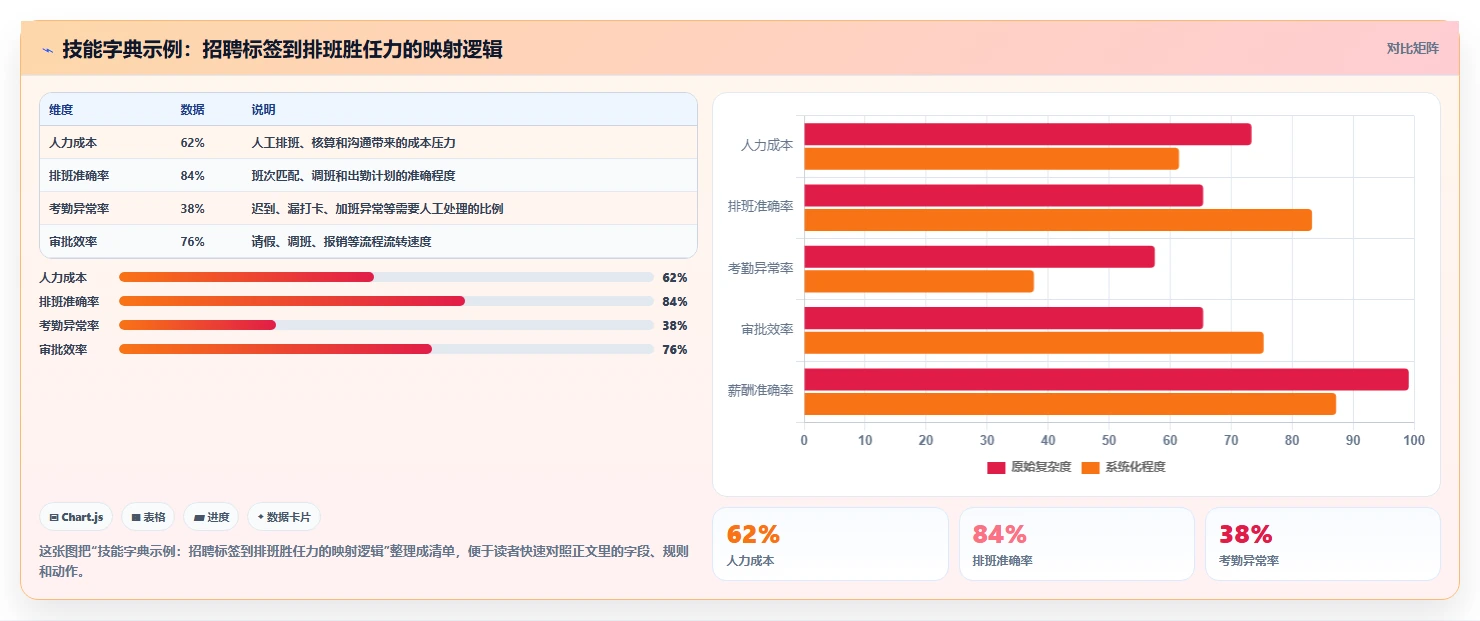Click description 迟到、漏打卡、加班异常等需要人工处理的比例

click(x=377, y=209)
